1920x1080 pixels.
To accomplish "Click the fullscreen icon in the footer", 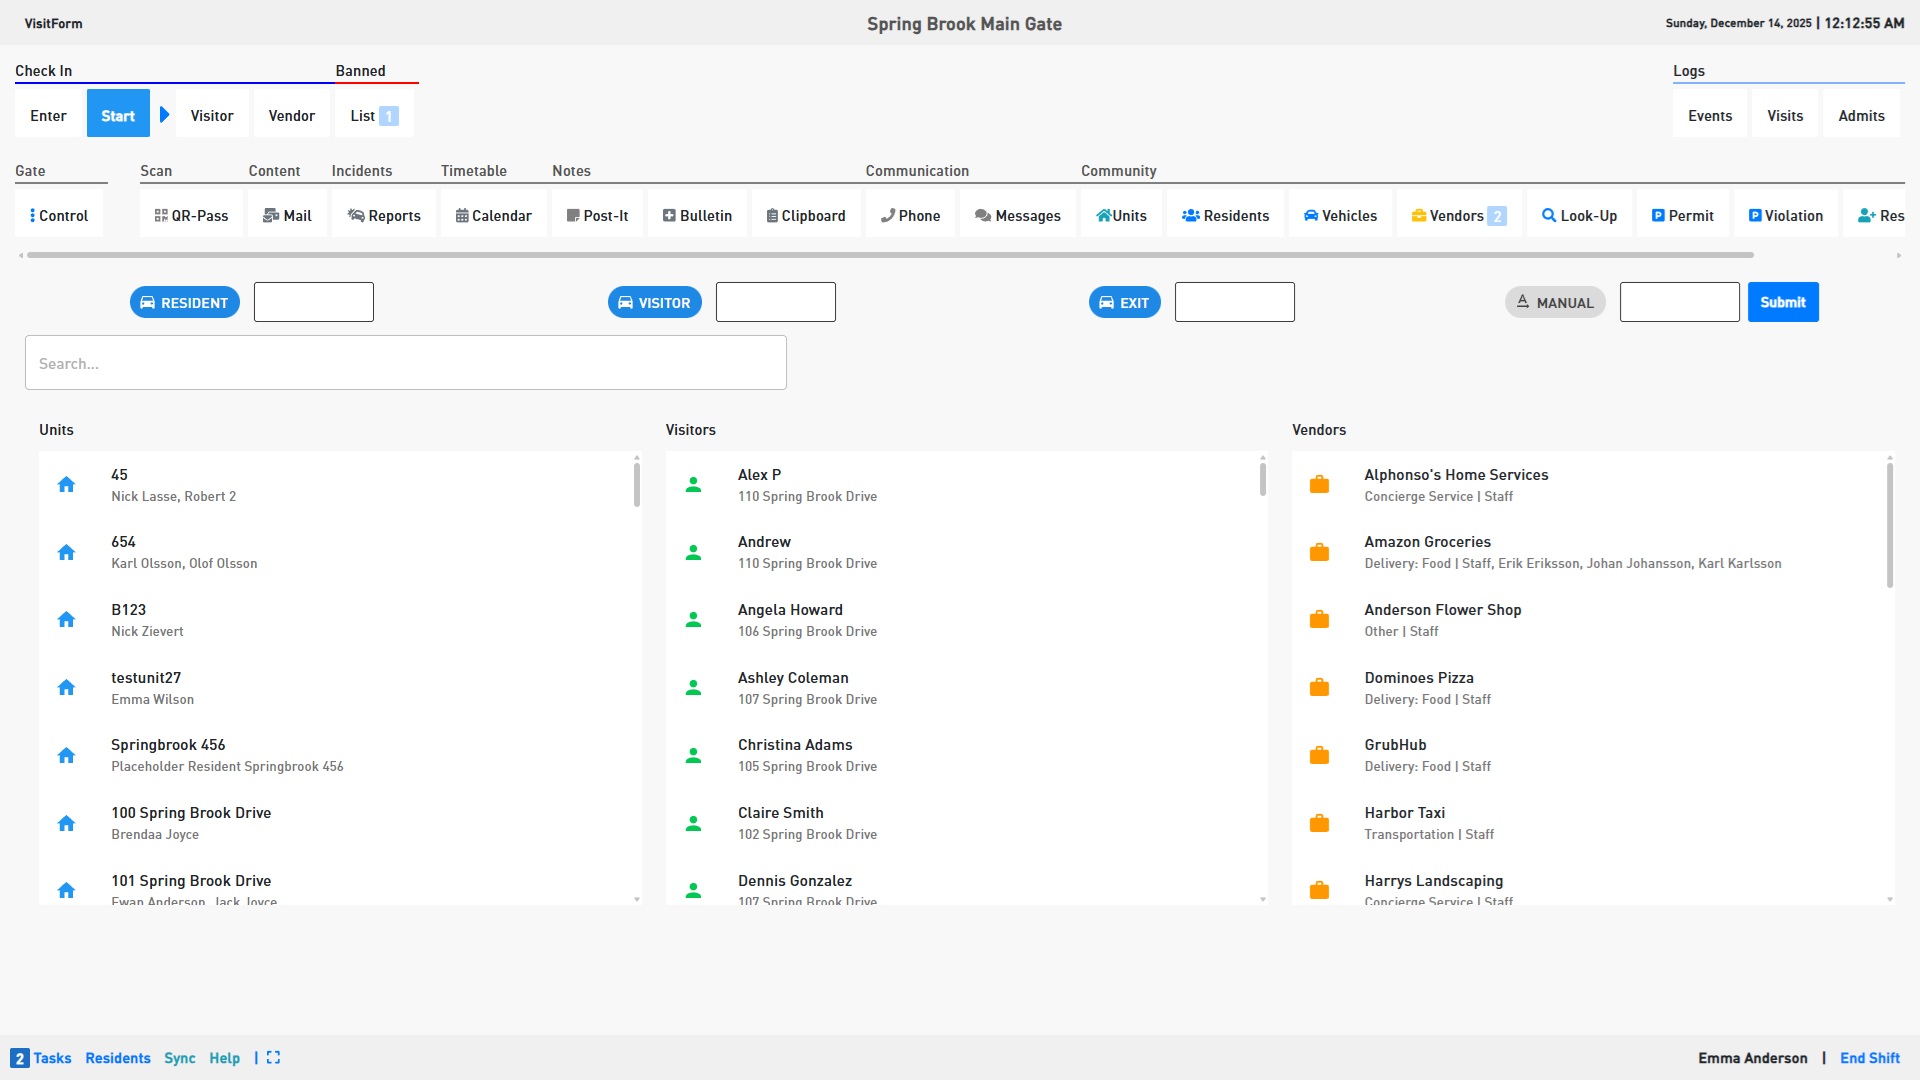I will click(x=273, y=1058).
